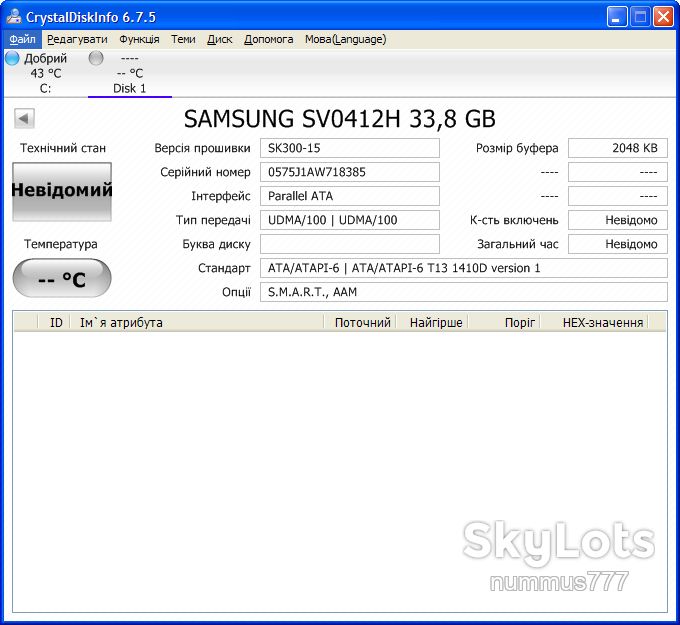This screenshot has width=680, height=625.
Task: Open the Функція menu
Action: point(139,39)
